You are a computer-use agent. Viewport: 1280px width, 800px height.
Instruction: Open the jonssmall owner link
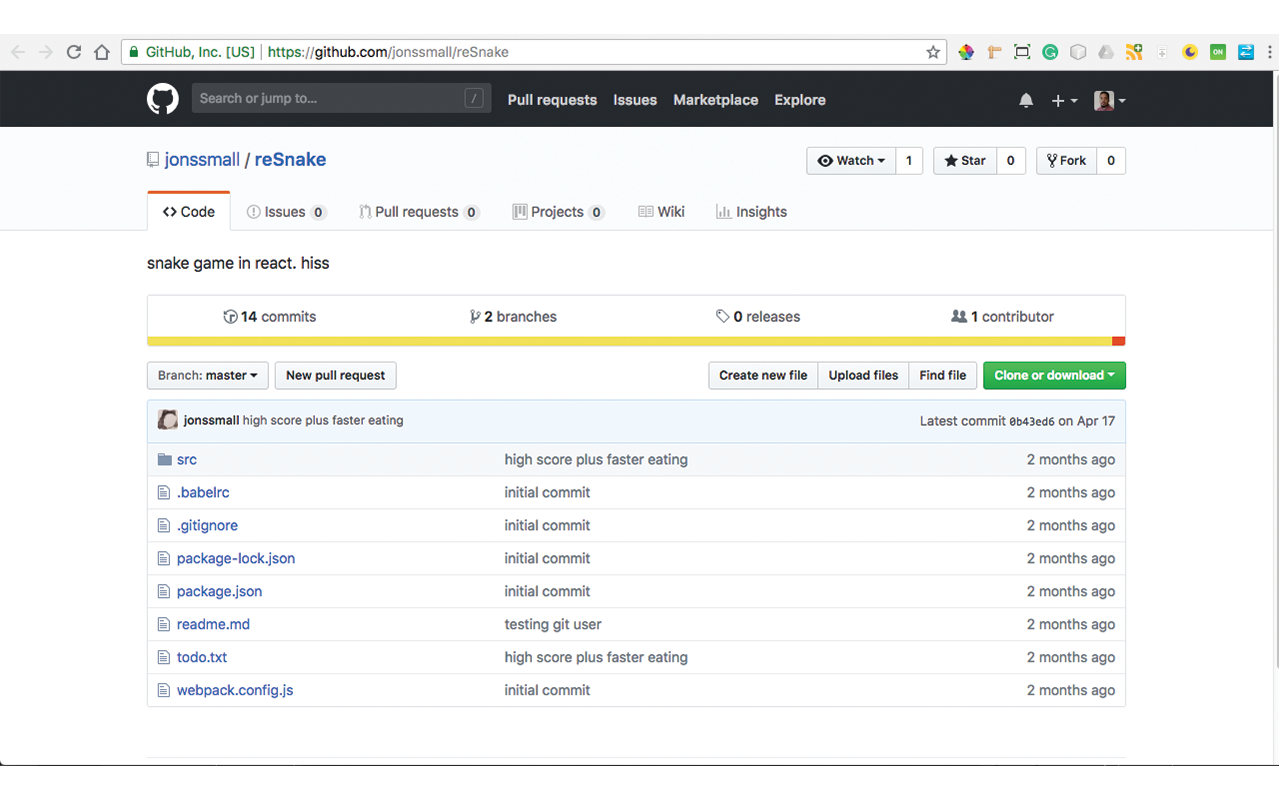(202, 160)
